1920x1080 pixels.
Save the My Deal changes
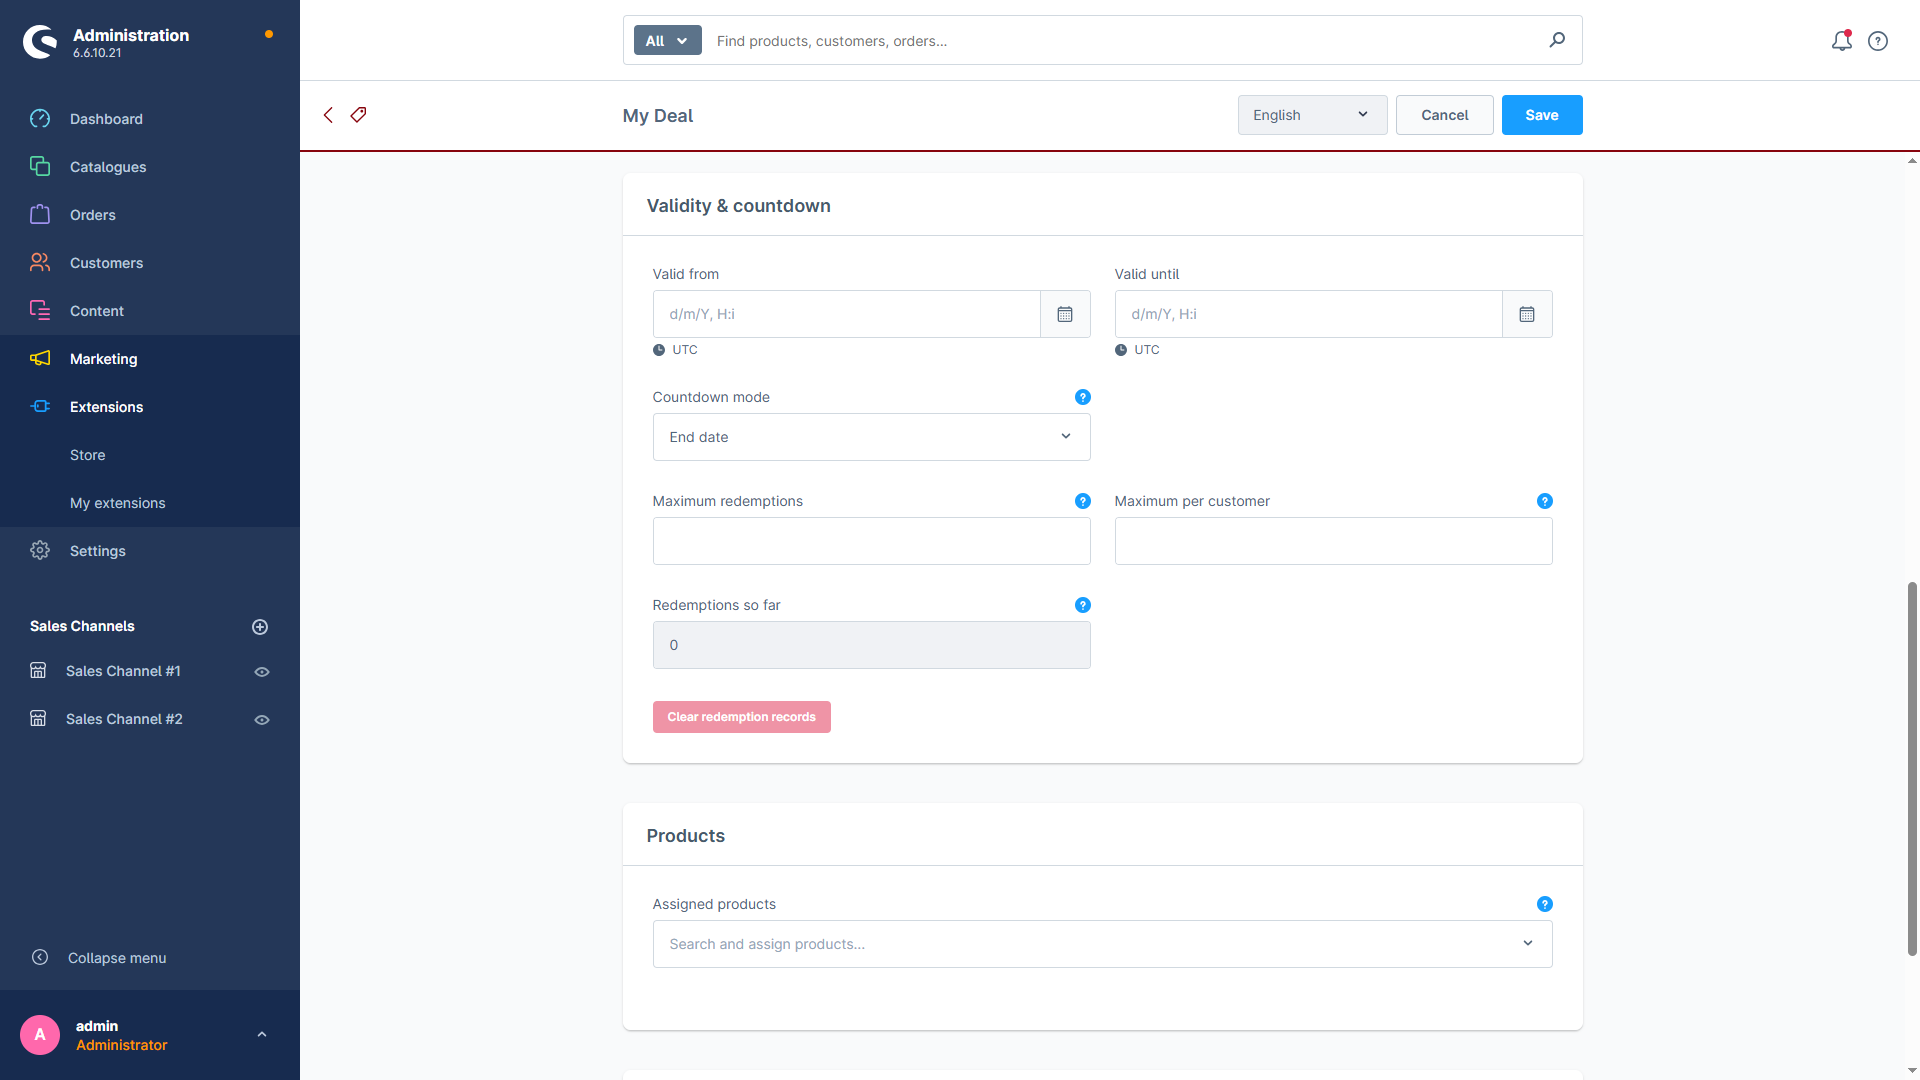tap(1542, 115)
